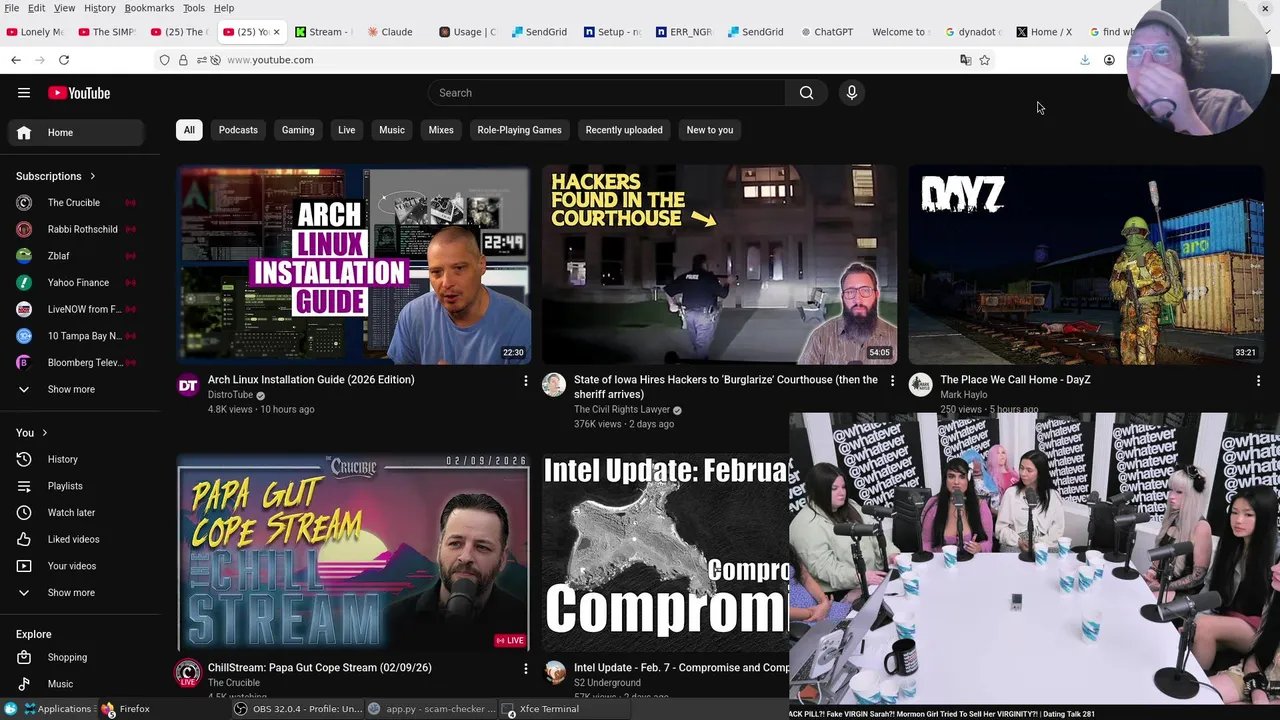Expand the You section chevron

[x=44, y=433]
